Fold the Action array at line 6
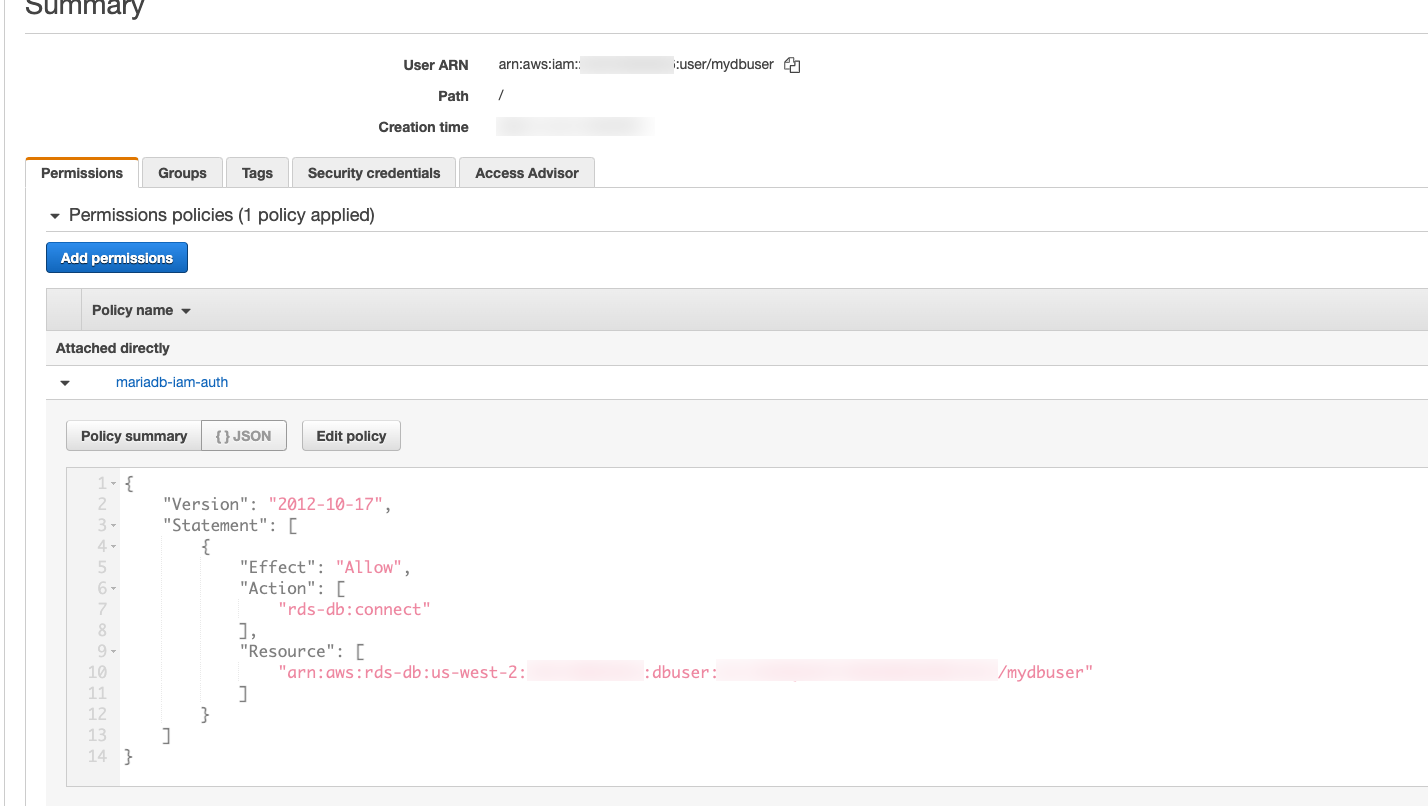This screenshot has height=806, width=1428. pyautogui.click(x=114, y=589)
